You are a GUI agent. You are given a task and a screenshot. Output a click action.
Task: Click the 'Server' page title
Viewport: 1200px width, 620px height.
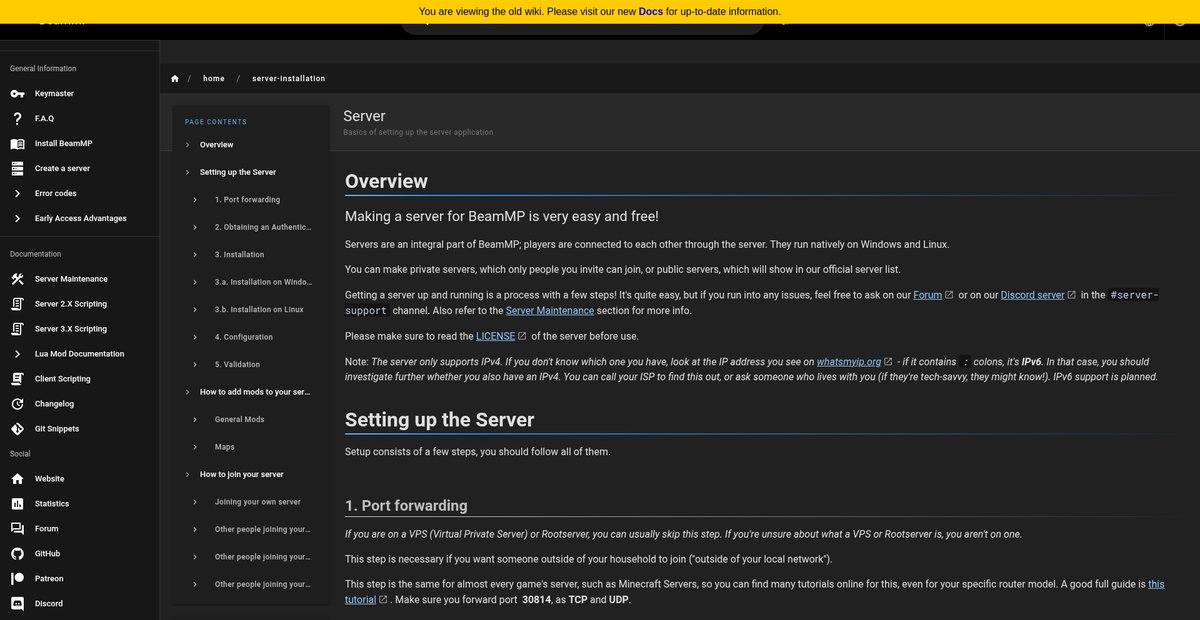[364, 116]
